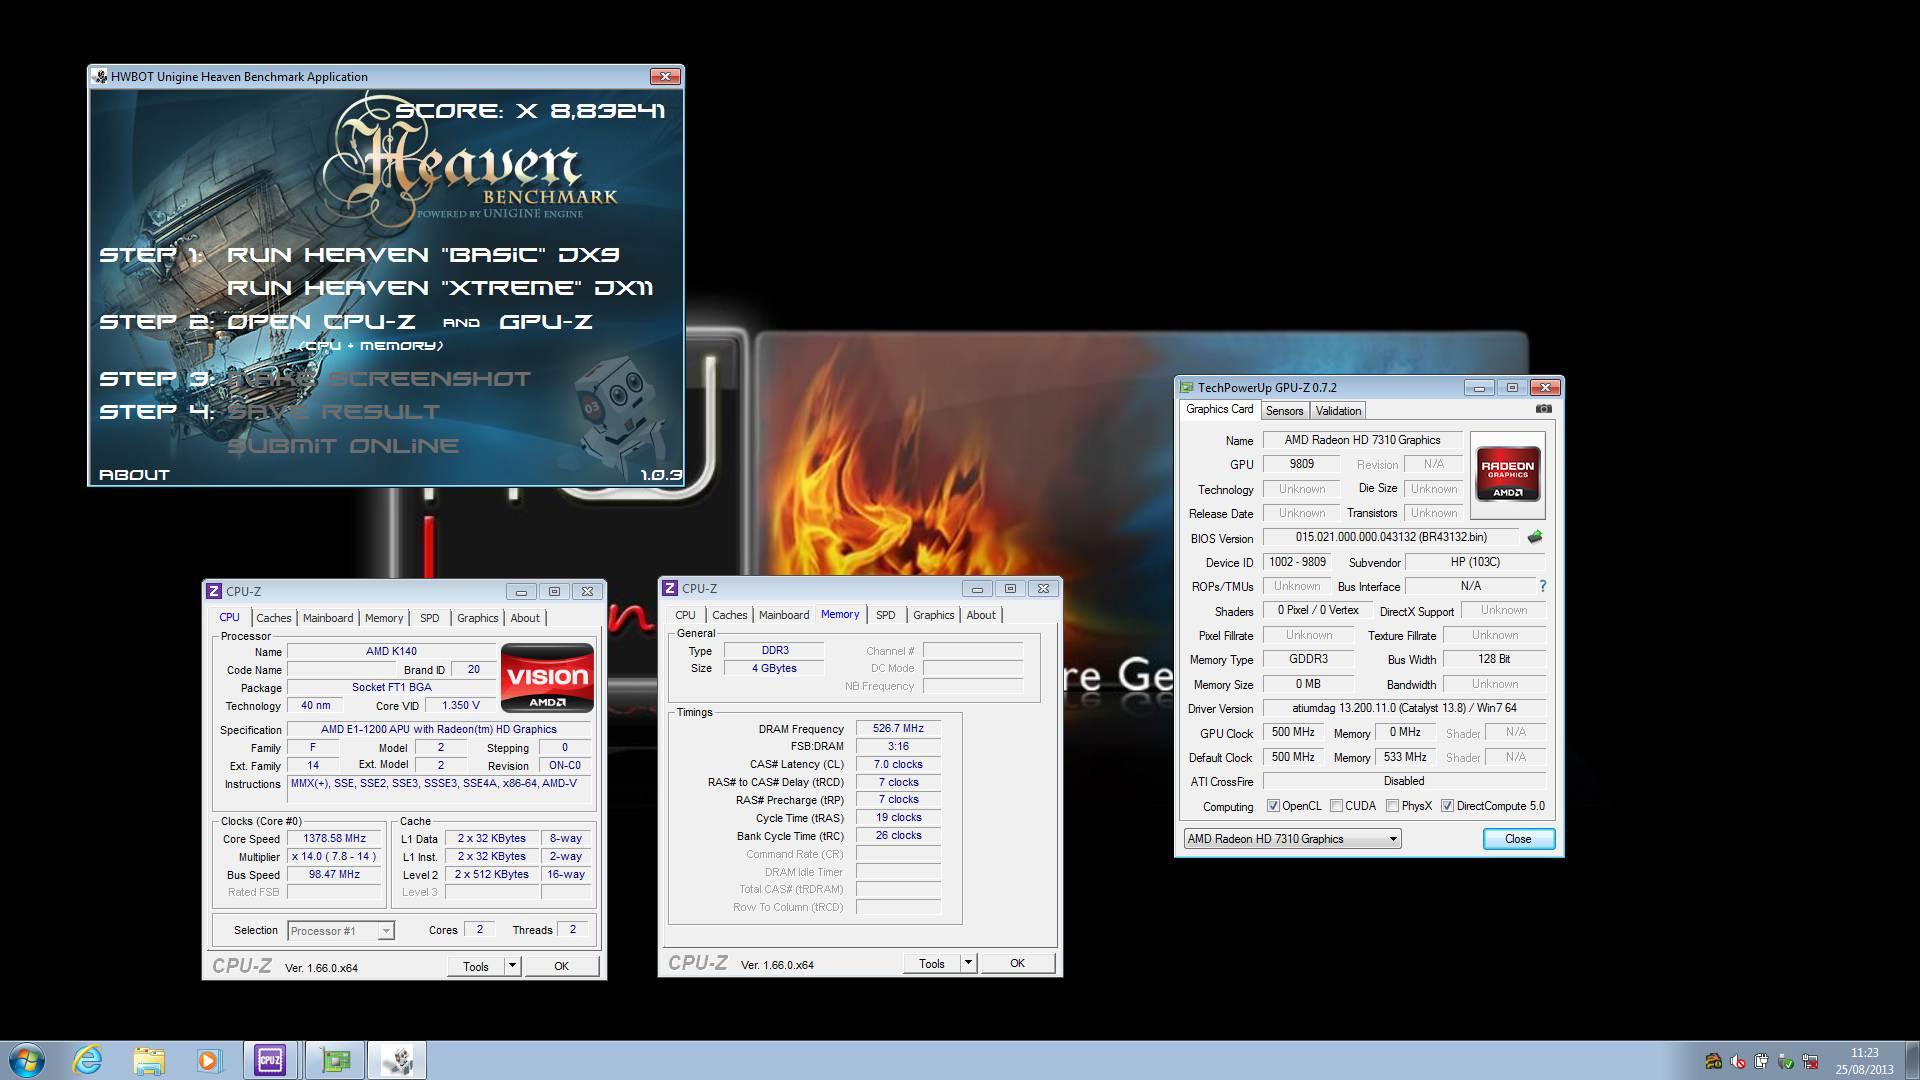
Task: Expand Tools arrow in CPU-Z processor window
Action: click(512, 966)
